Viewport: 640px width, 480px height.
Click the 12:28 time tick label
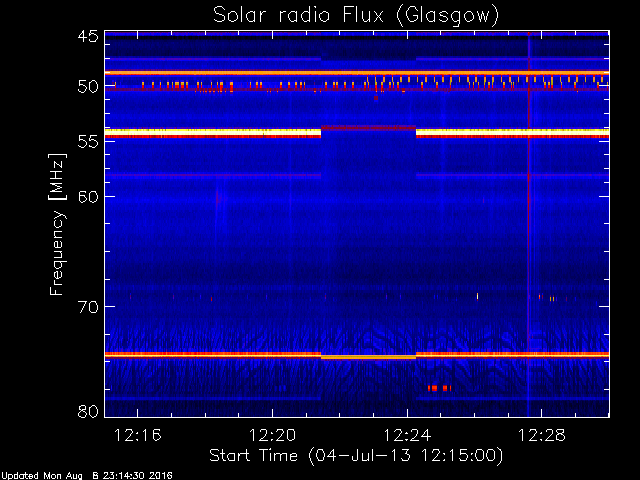point(542,435)
